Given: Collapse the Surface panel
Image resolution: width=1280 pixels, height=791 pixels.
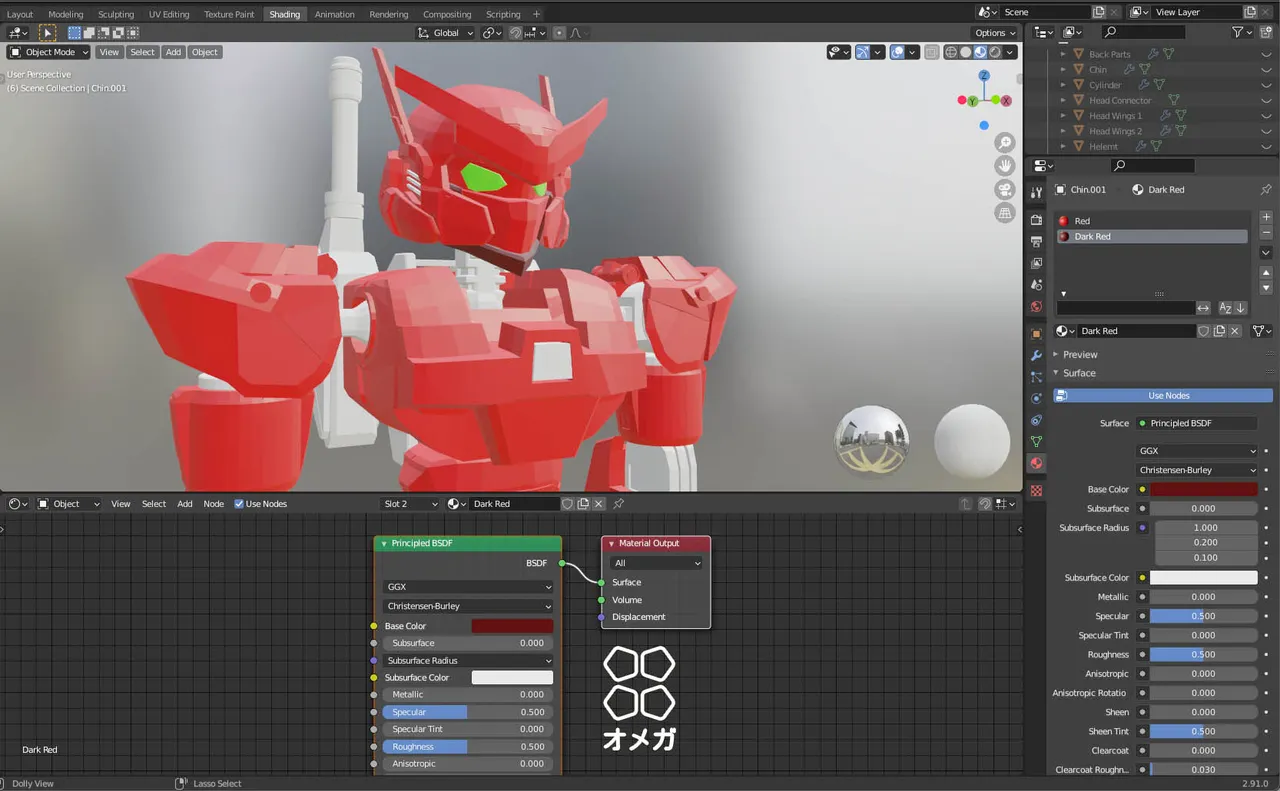Looking at the screenshot, I should coord(1078,373).
